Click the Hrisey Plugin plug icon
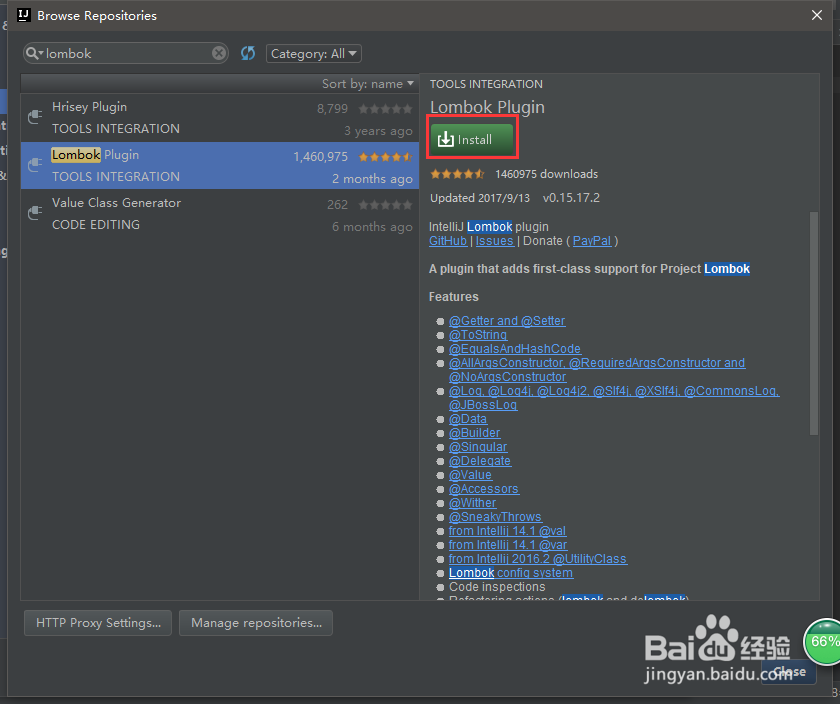The height and width of the screenshot is (704, 840). coord(35,116)
